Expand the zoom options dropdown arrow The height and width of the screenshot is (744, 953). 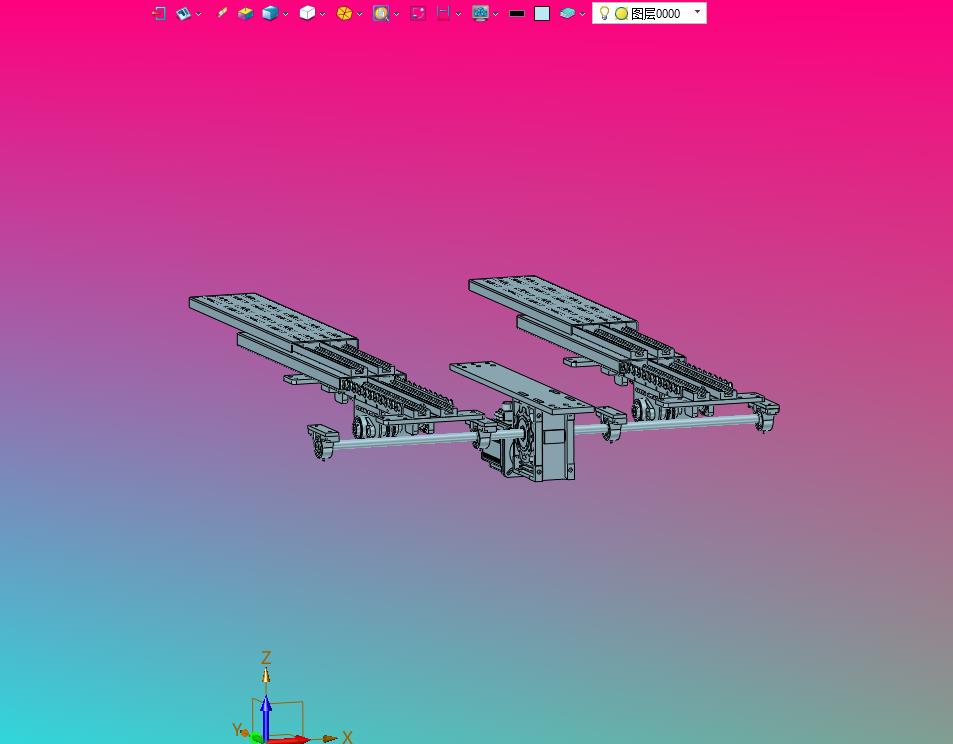pyautogui.click(x=396, y=14)
